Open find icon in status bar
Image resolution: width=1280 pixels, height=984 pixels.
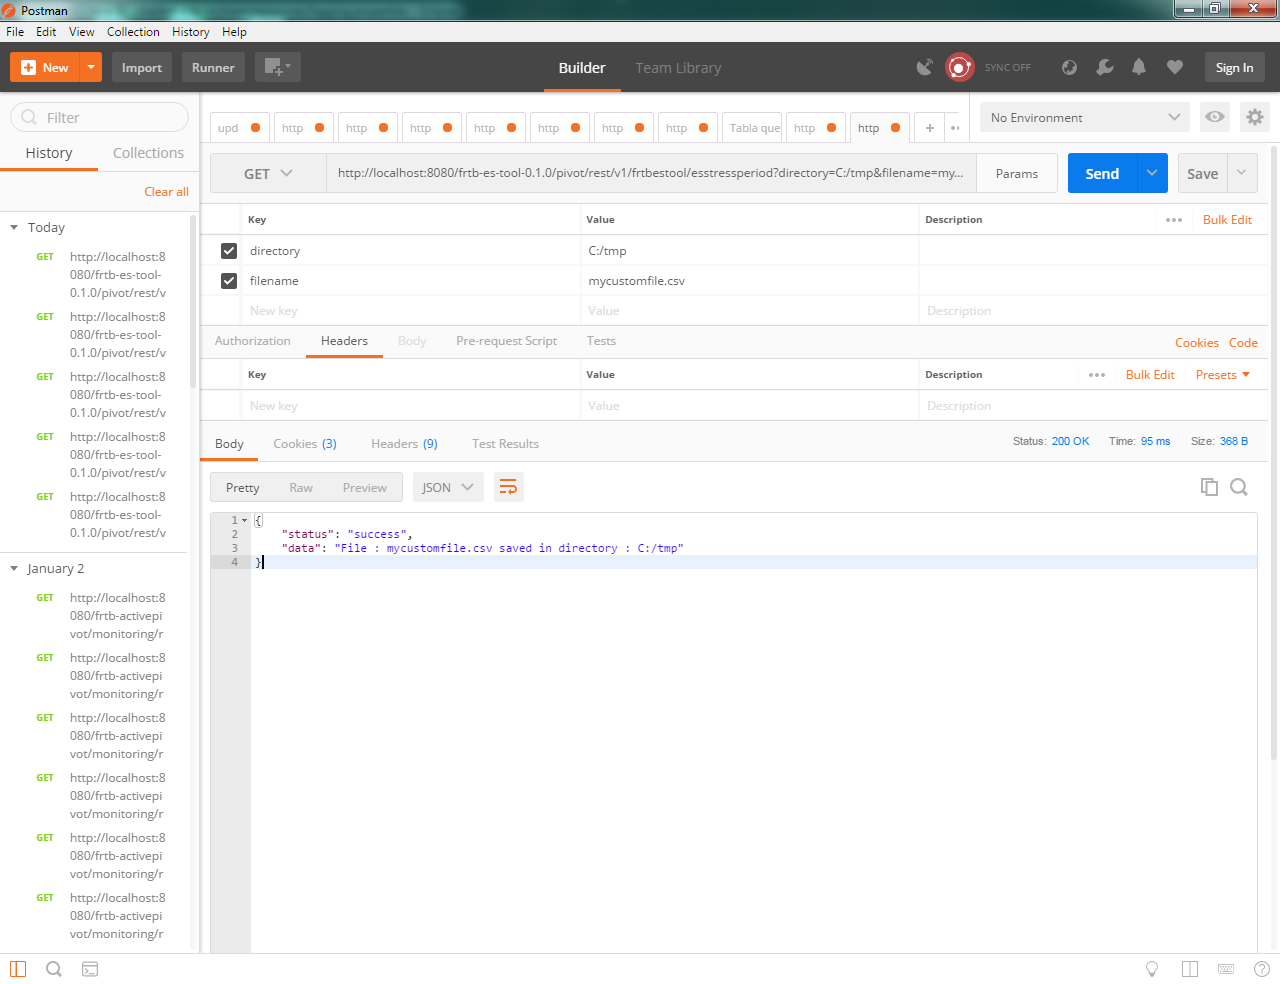[x=54, y=969]
